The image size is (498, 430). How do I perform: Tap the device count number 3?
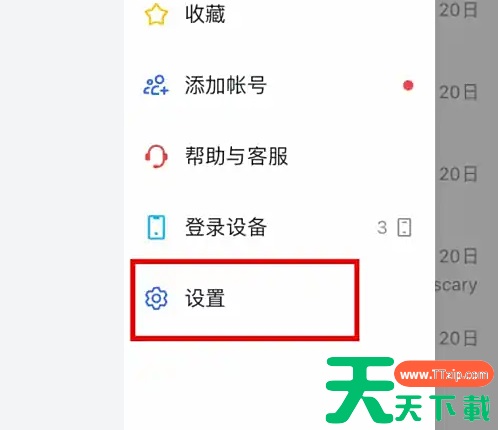pos(382,228)
